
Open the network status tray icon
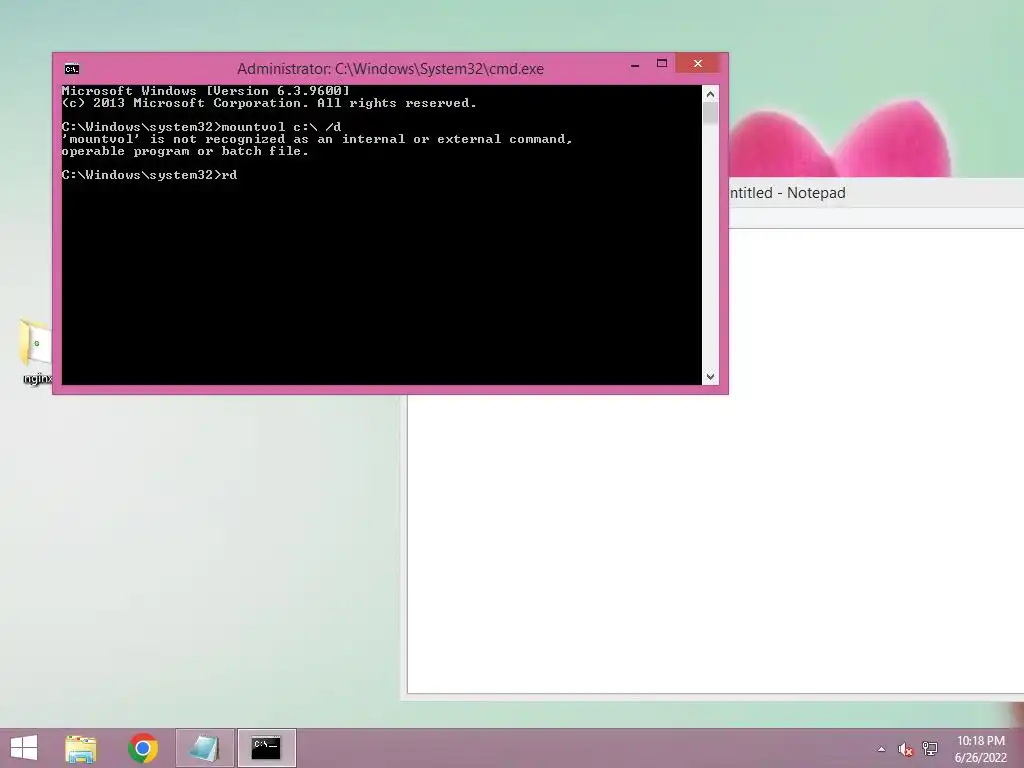tap(930, 749)
